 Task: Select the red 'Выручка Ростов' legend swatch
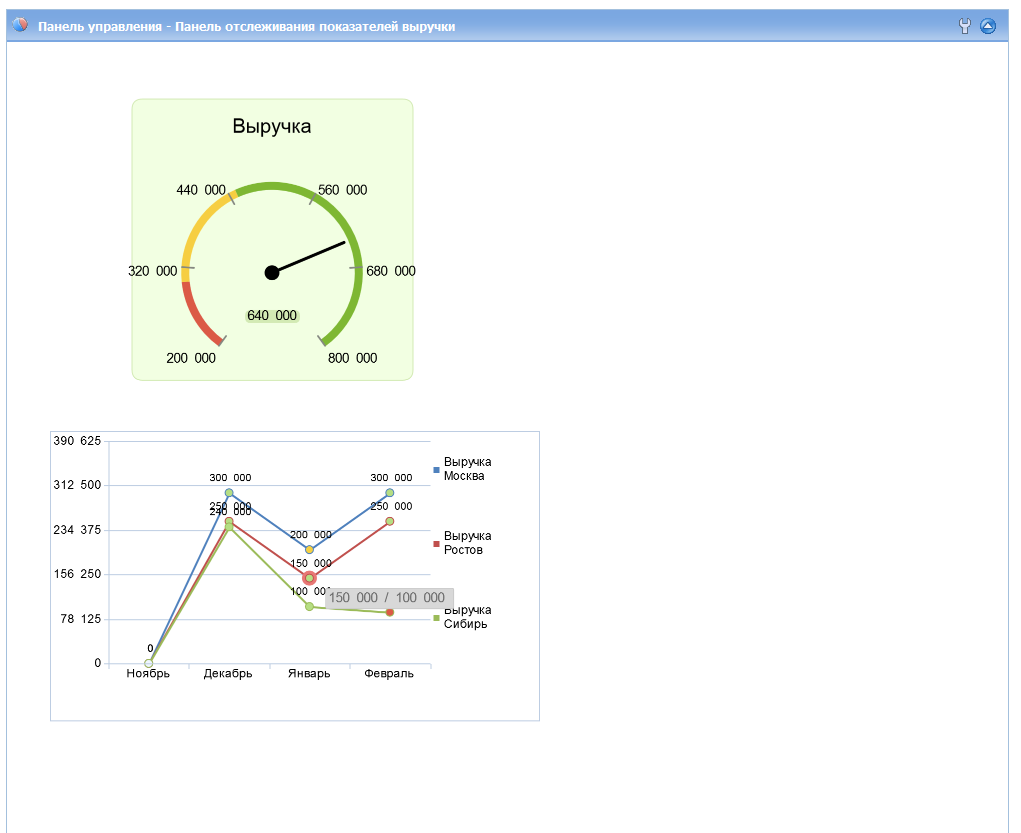[x=436, y=544]
